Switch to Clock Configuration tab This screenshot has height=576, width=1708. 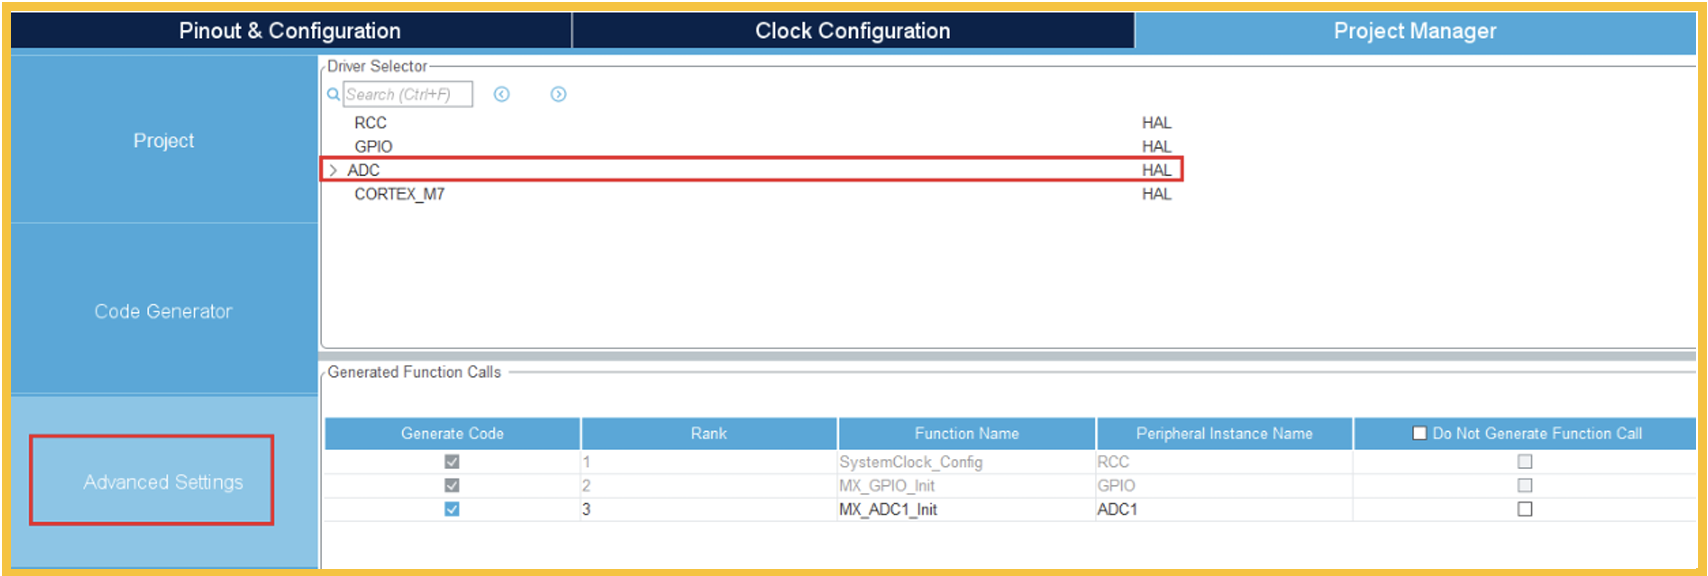(852, 31)
